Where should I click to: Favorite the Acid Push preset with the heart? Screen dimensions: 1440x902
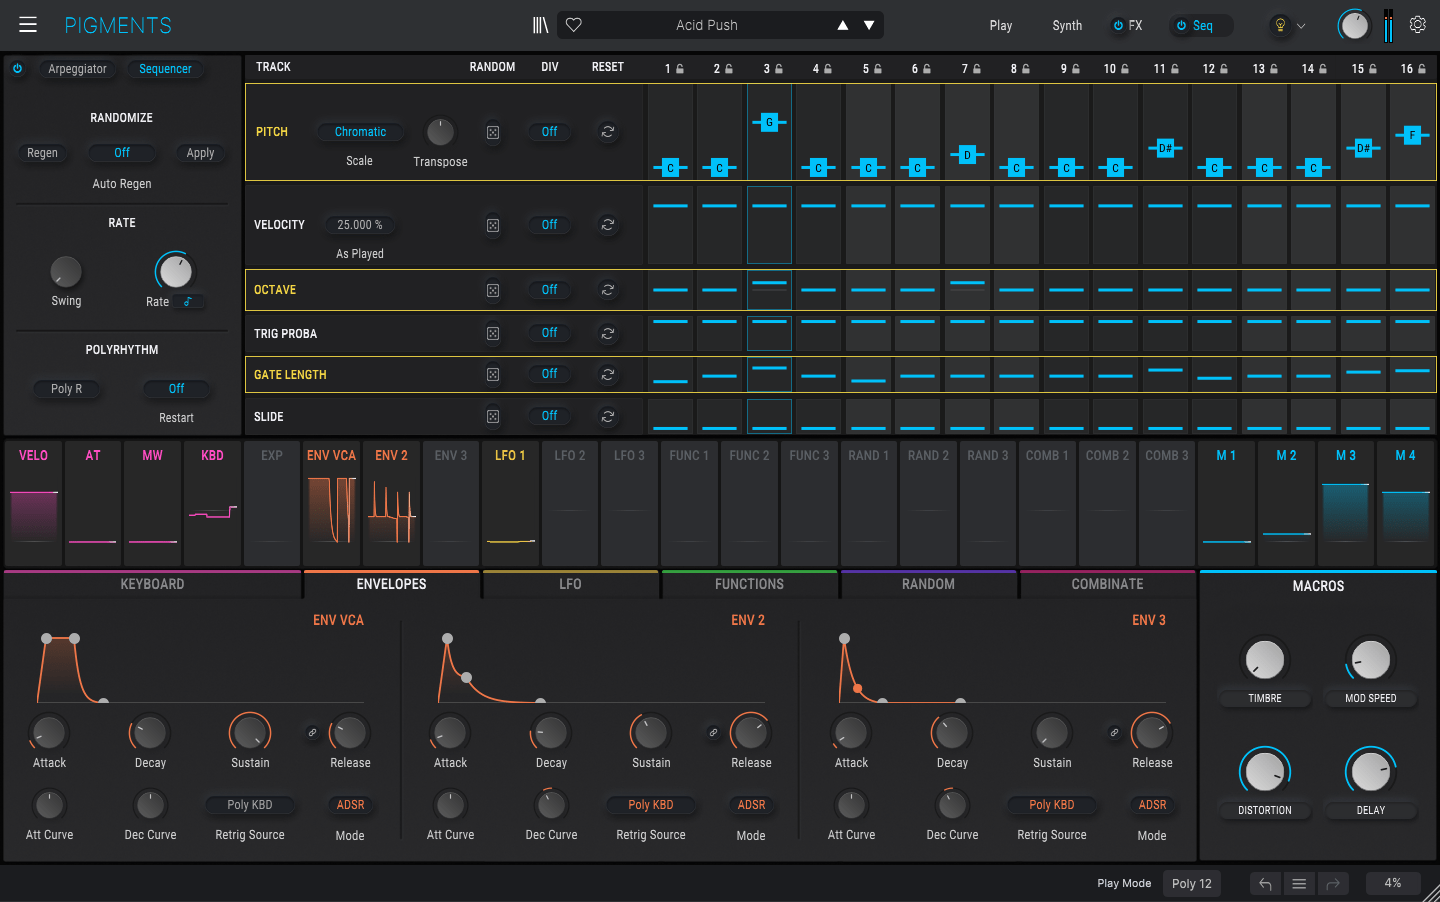click(x=573, y=24)
